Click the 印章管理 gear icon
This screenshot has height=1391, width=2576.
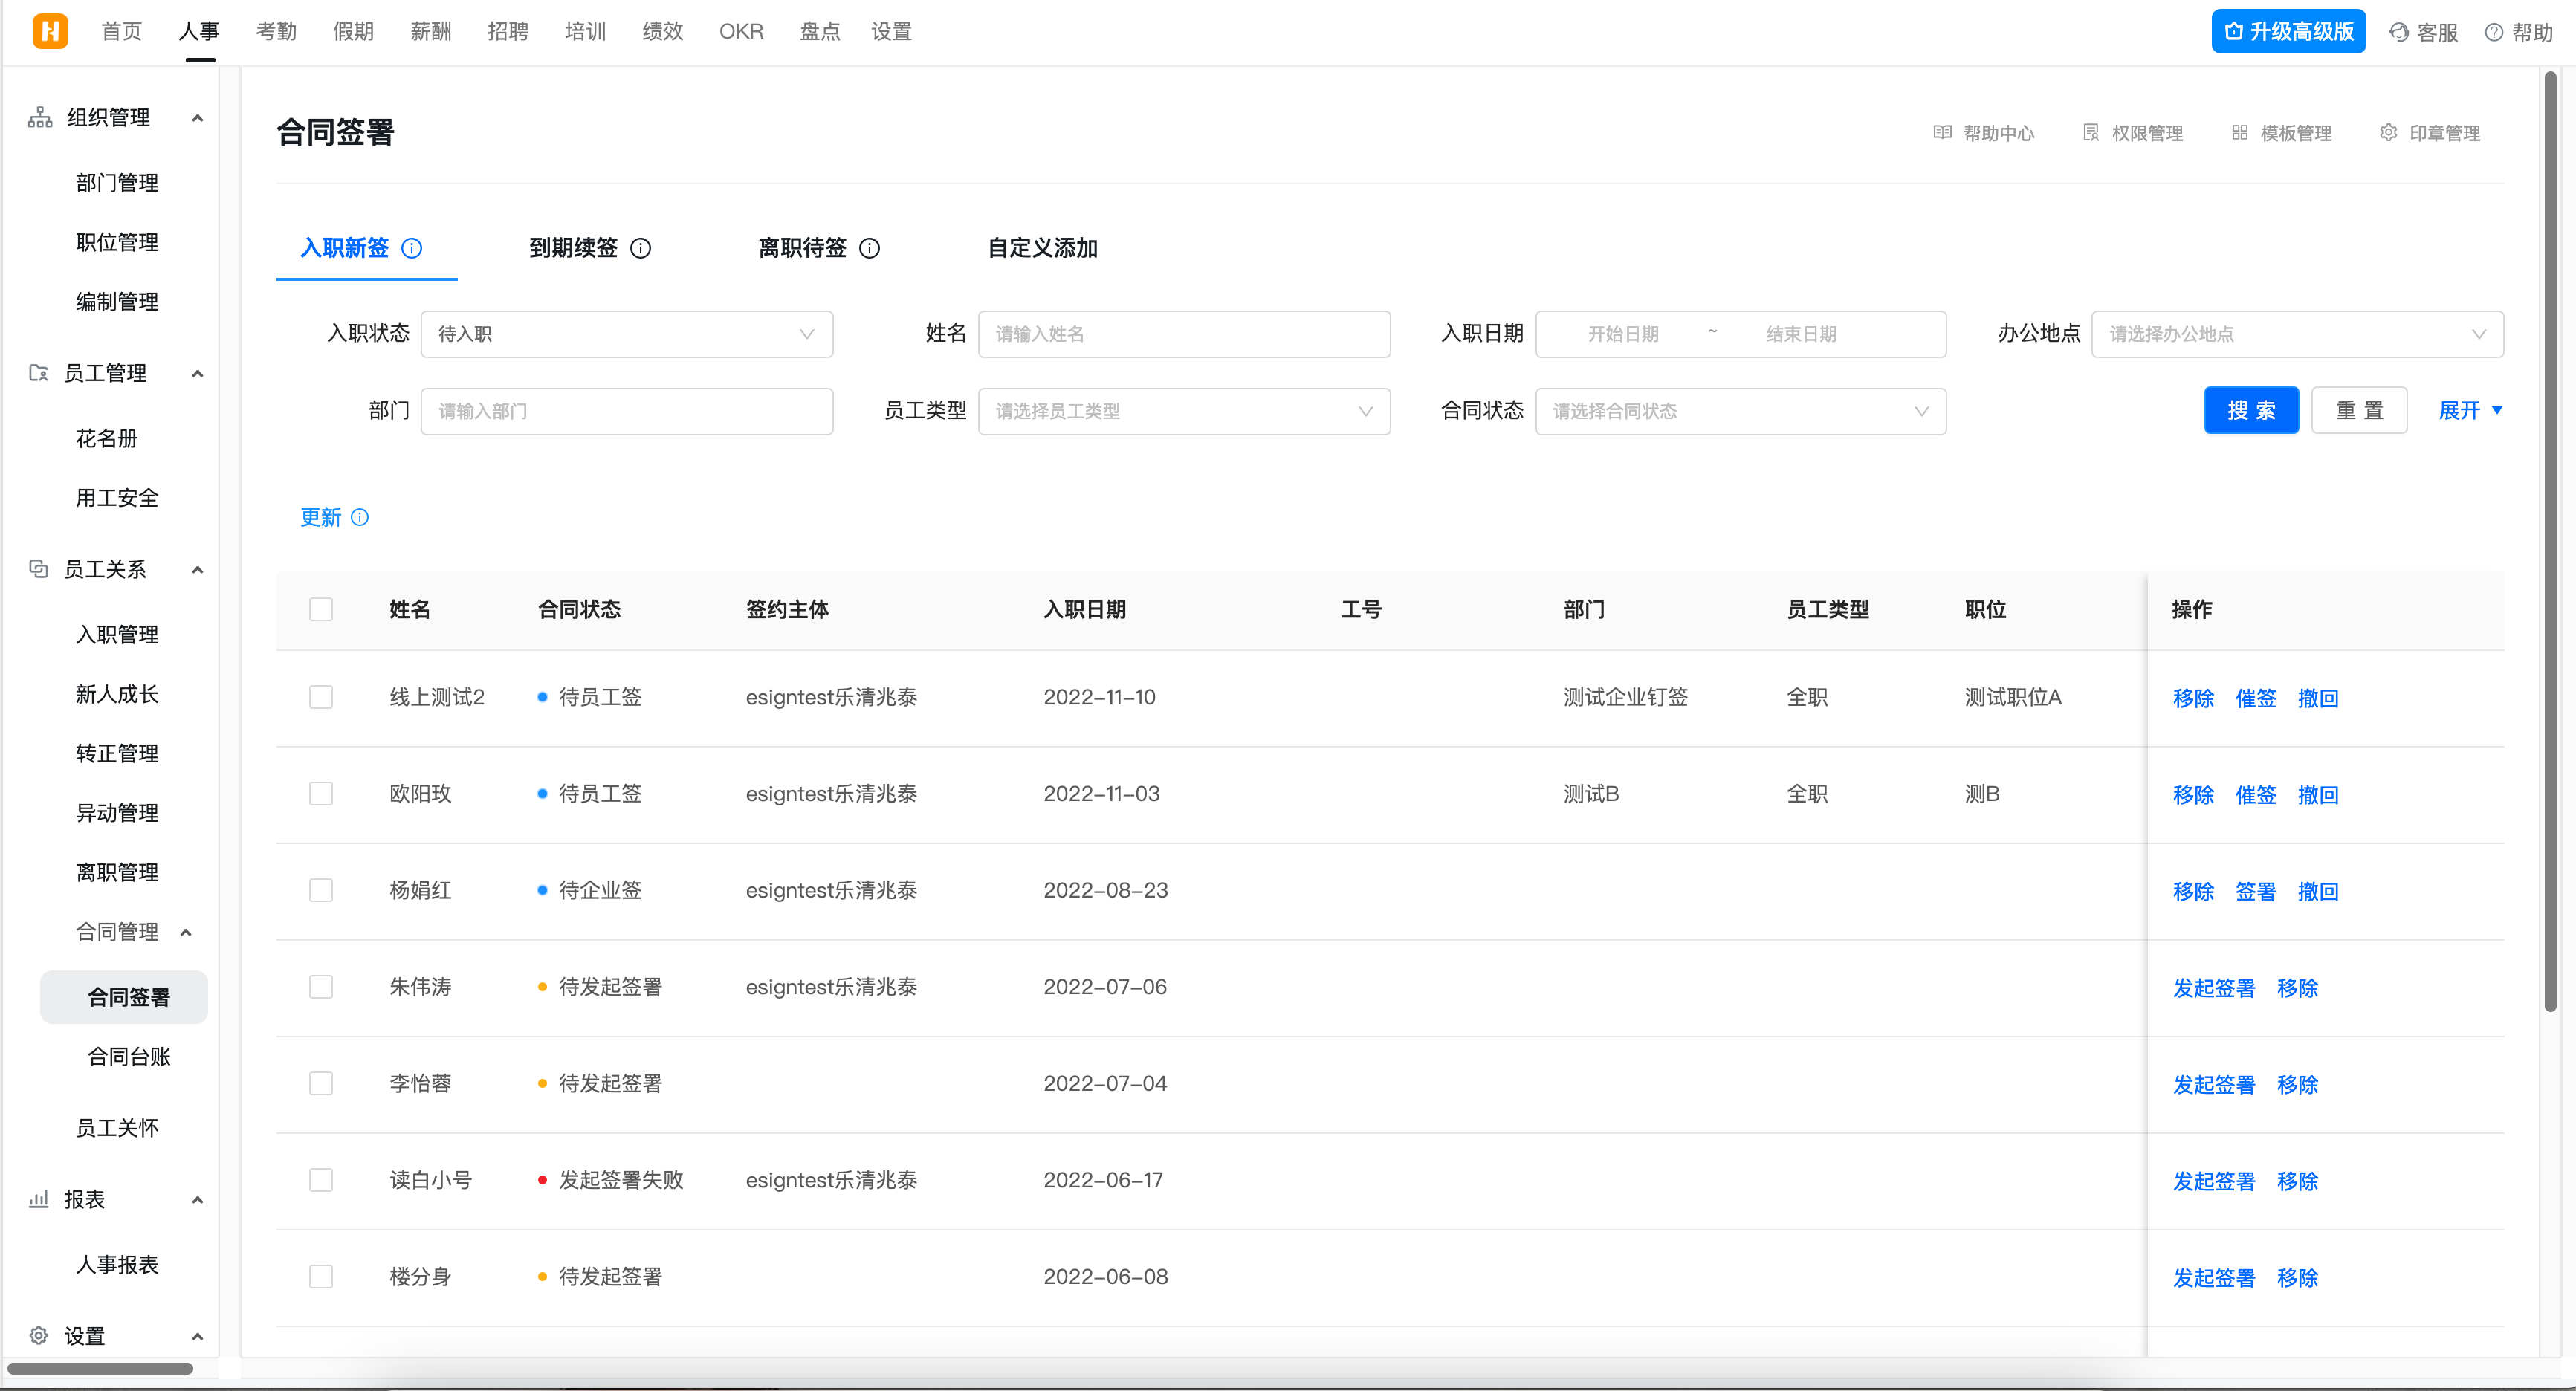2388,132
